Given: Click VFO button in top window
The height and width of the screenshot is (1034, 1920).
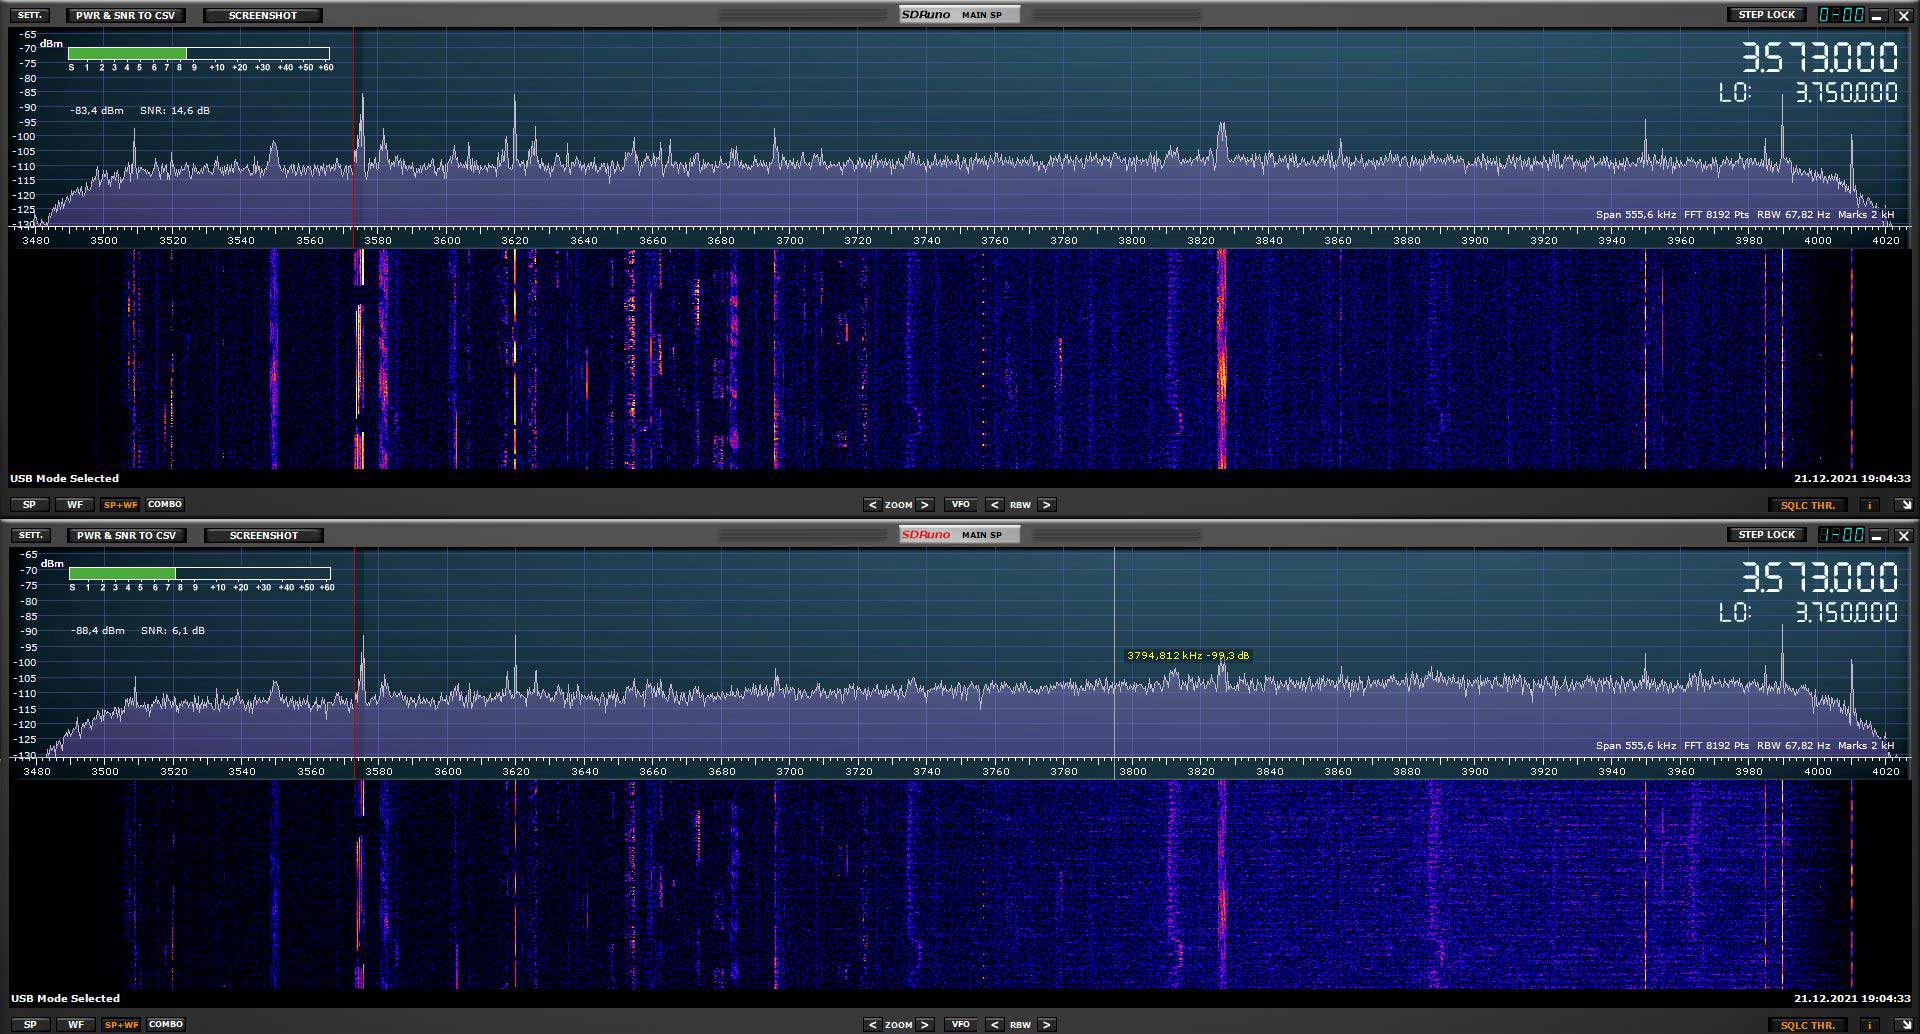Looking at the screenshot, I should pos(960,505).
